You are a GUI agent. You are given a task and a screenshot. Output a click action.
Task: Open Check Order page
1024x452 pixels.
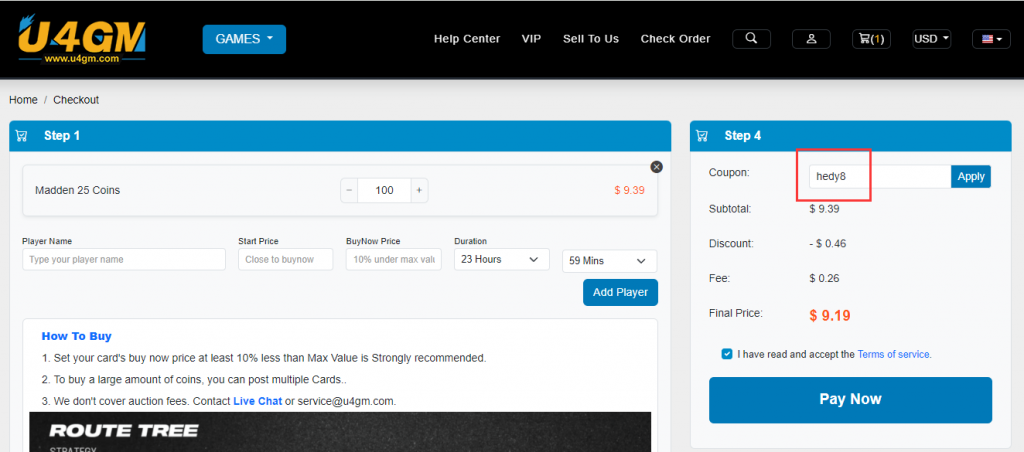click(x=675, y=39)
